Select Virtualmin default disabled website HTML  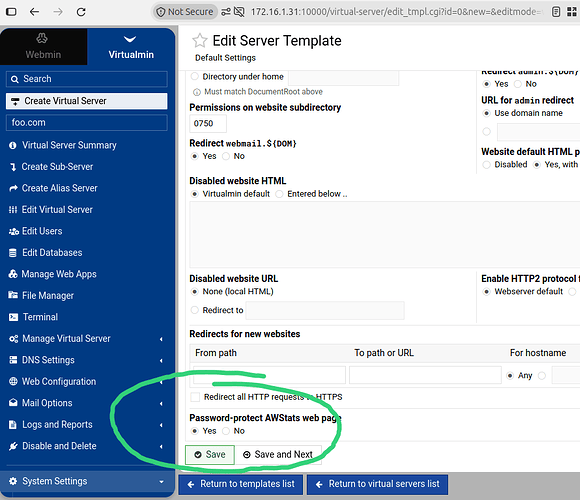[195, 194]
